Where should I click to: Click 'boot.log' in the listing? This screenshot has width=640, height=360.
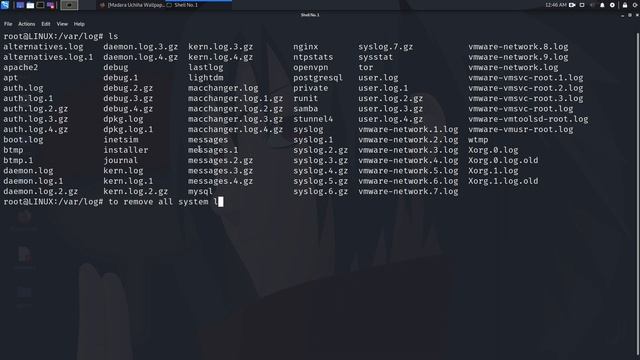(x=23, y=140)
